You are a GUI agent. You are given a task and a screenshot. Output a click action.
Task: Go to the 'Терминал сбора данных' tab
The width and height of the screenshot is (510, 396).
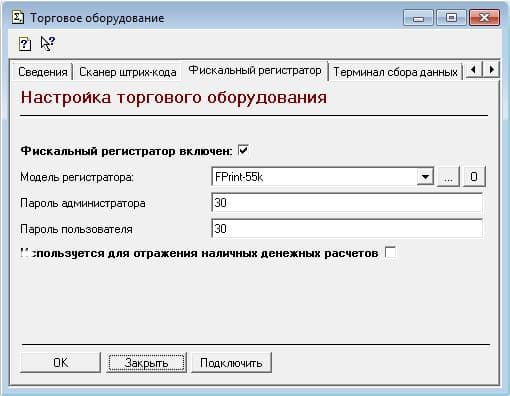point(395,72)
